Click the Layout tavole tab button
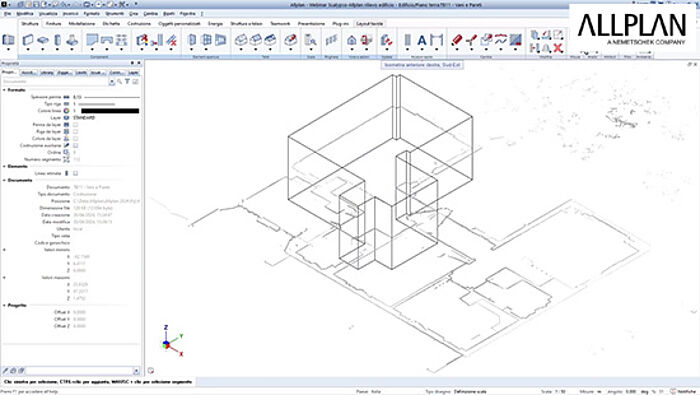This screenshot has height=395, width=700. pos(370,24)
